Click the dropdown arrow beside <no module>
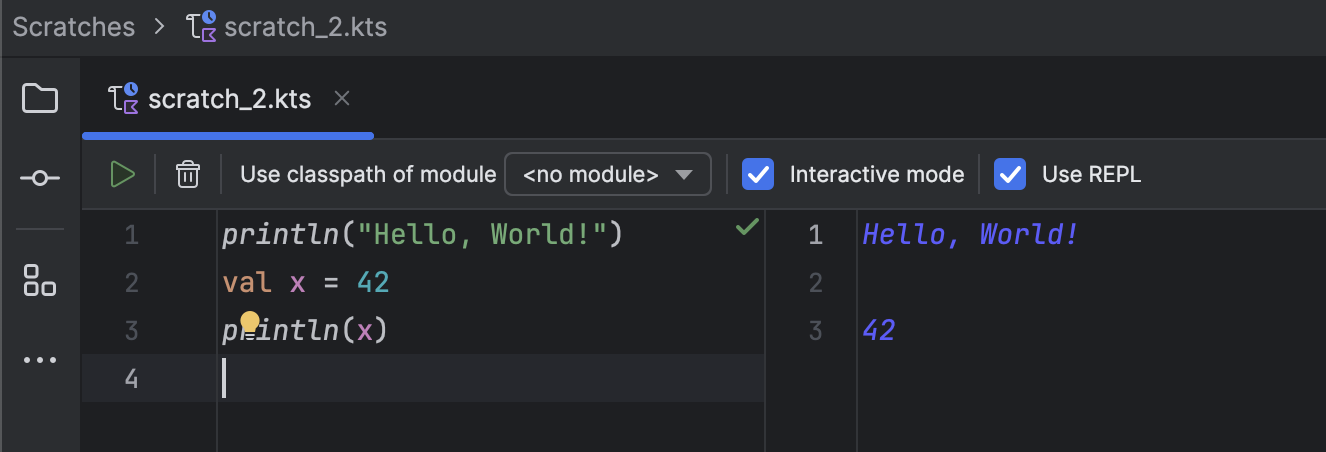Viewport: 1326px width, 452px height. (684, 175)
